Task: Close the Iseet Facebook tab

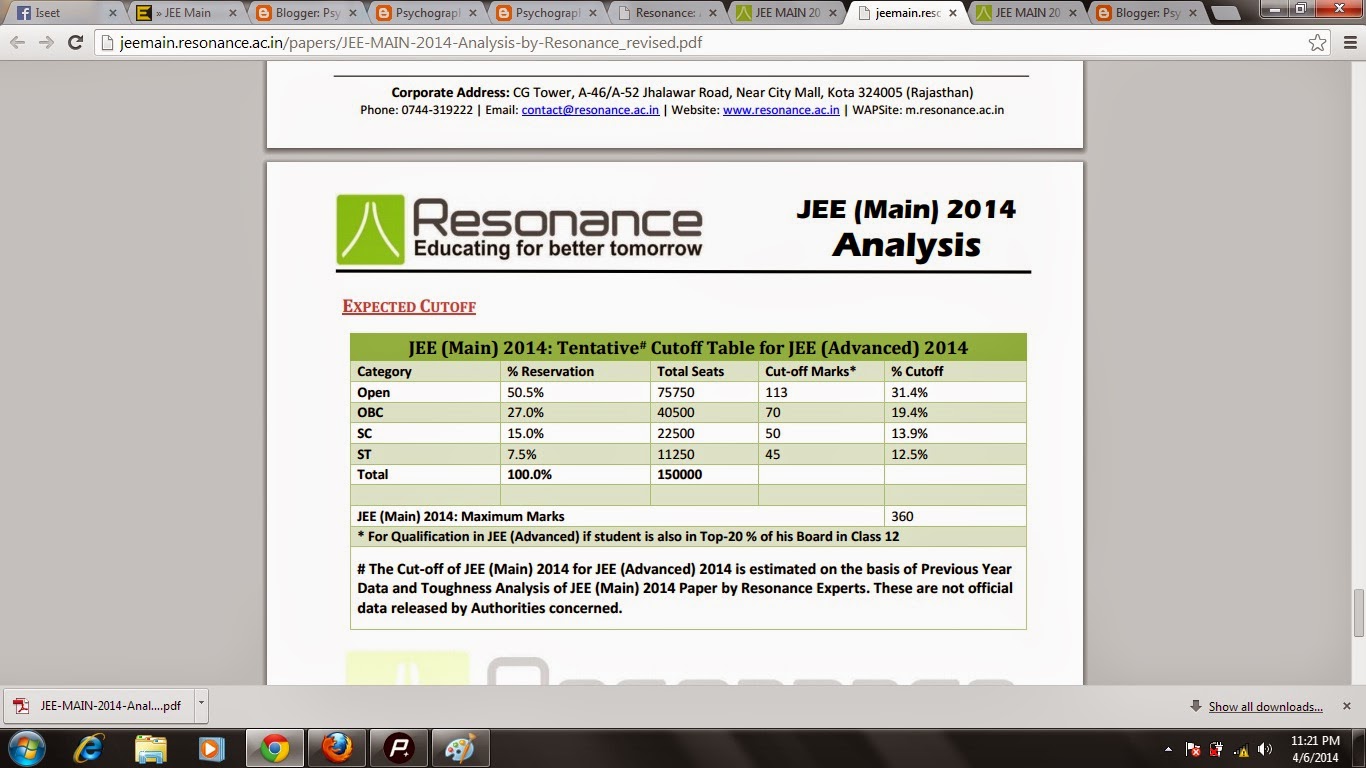Action: point(111,13)
